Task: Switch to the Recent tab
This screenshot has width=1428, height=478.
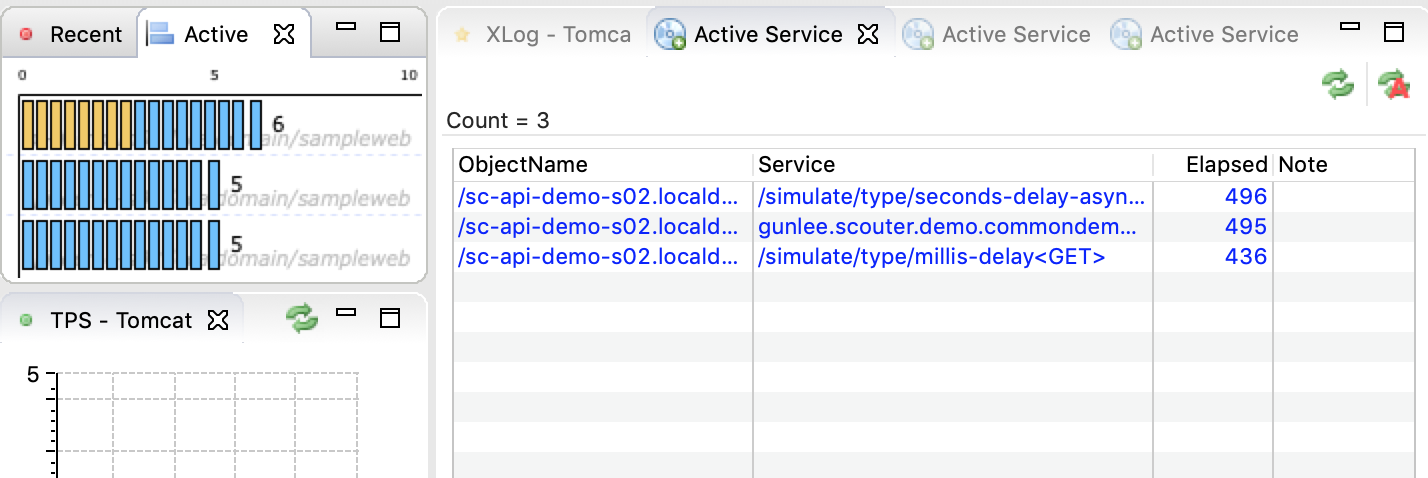Action: pos(72,35)
